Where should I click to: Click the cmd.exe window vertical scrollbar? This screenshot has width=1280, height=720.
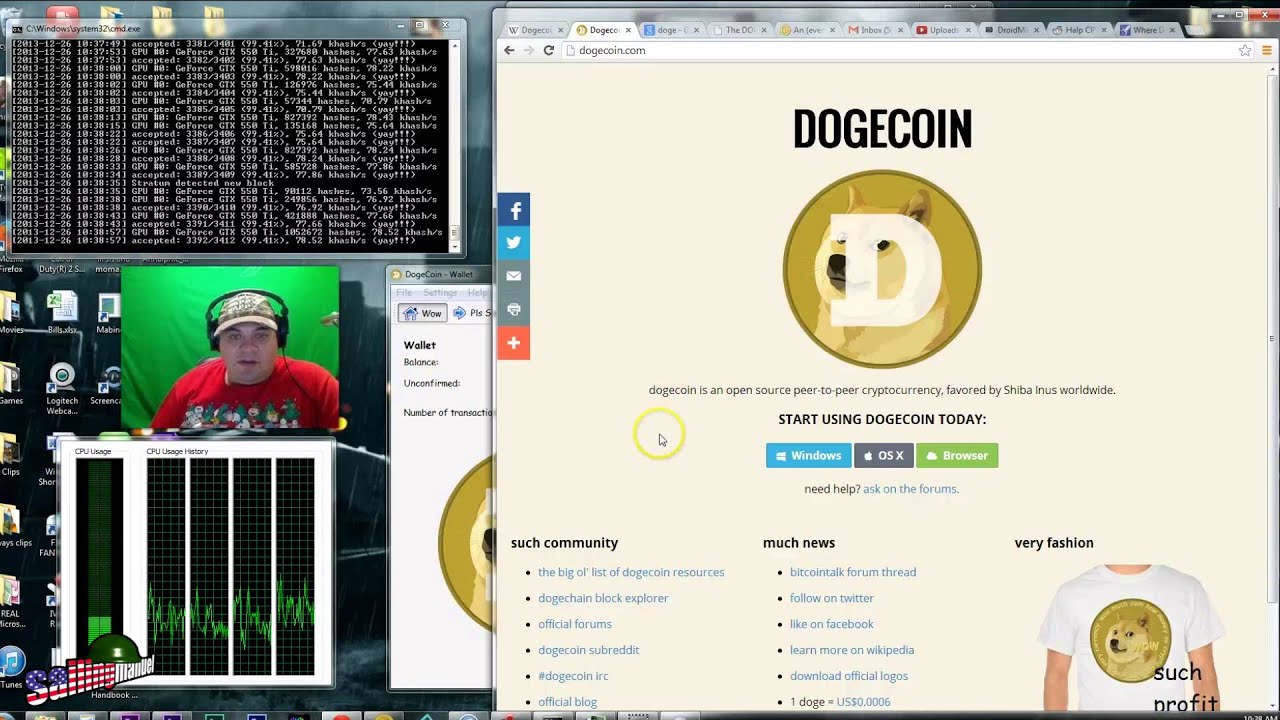[455, 146]
